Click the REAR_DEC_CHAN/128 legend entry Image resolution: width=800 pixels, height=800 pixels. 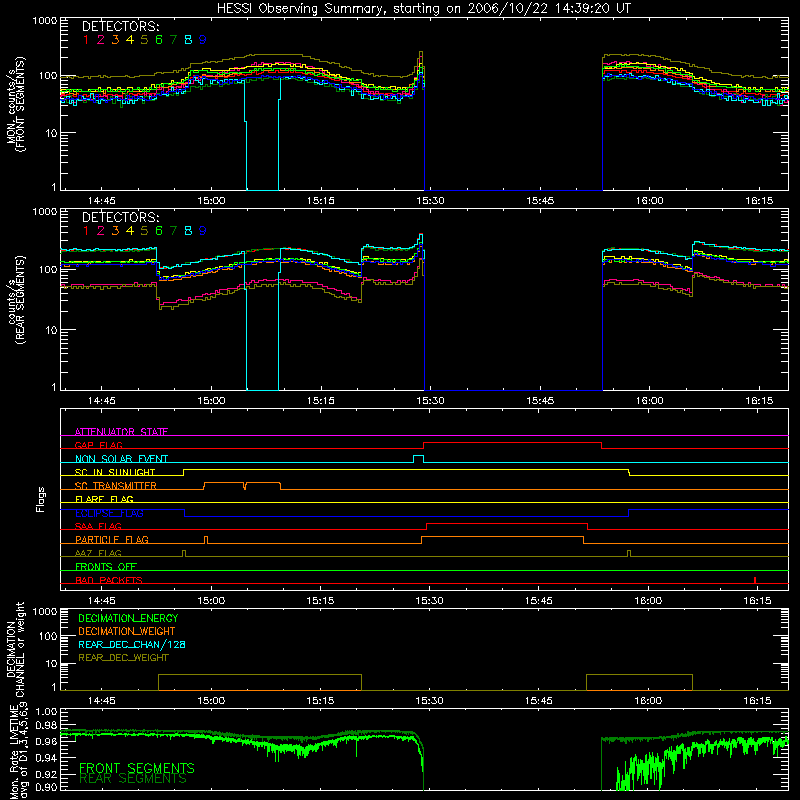click(132, 645)
